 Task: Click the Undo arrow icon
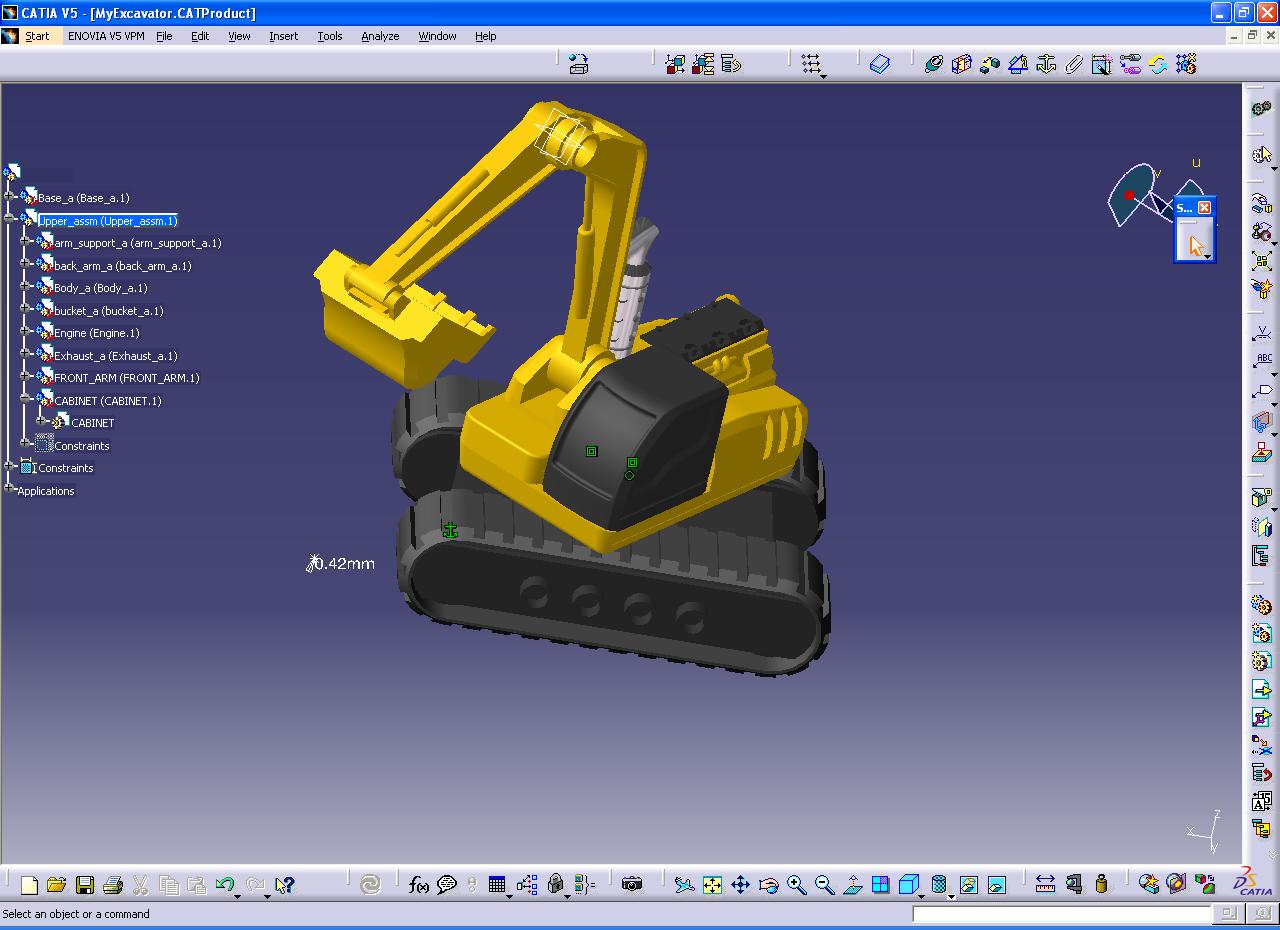(225, 884)
